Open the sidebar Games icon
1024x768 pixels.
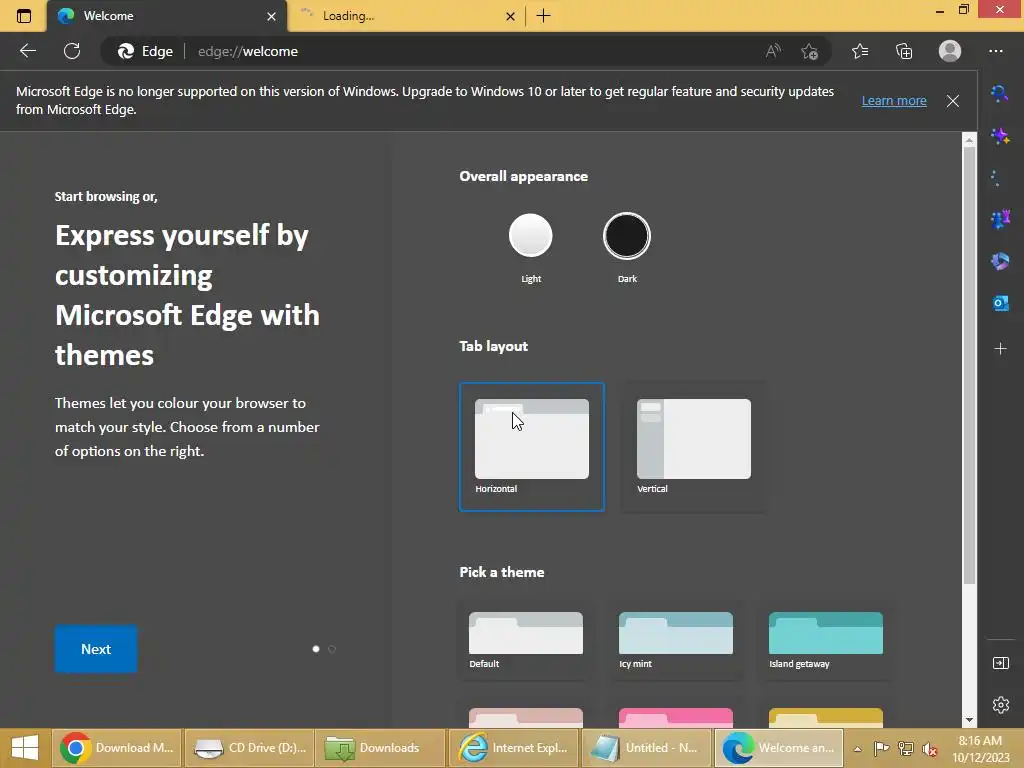pyautogui.click(x=1000, y=219)
